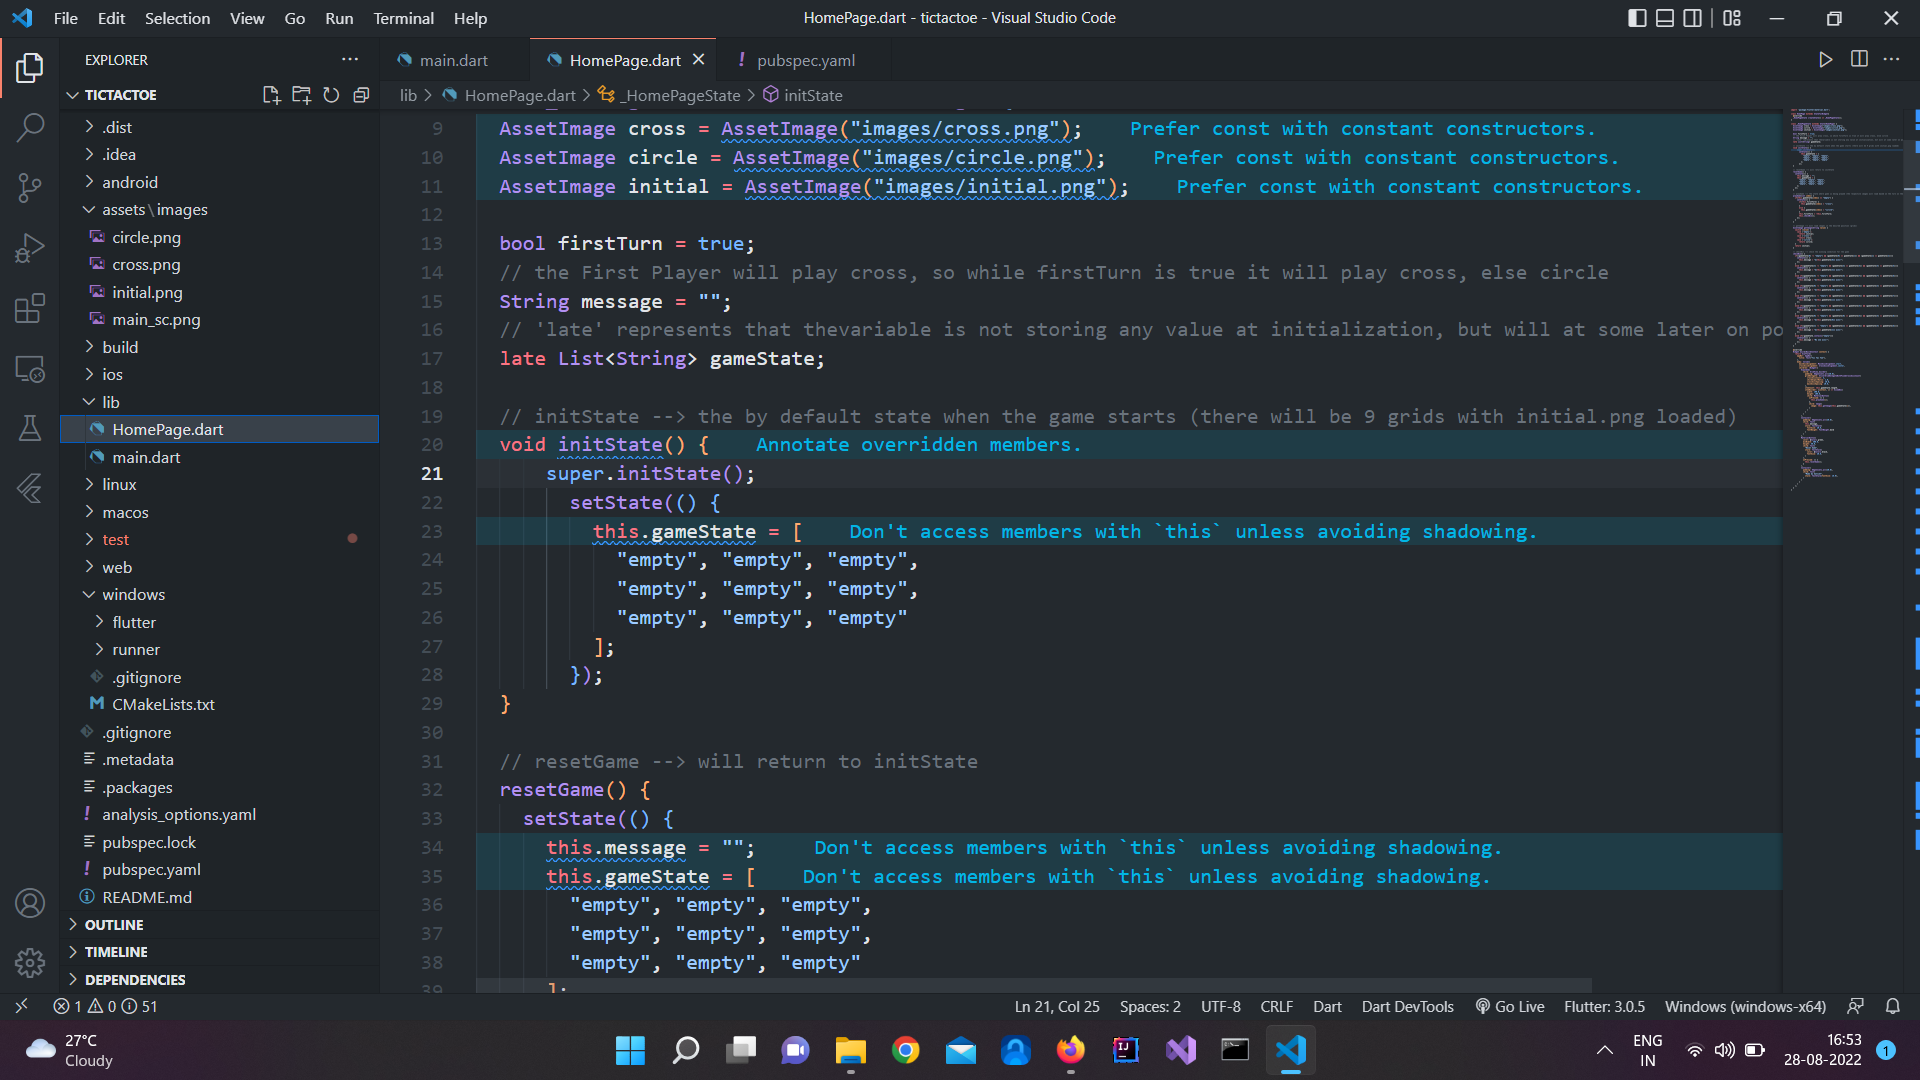1920x1080 pixels.
Task: Click the feedback icon in status bar
Action: [1855, 1006]
